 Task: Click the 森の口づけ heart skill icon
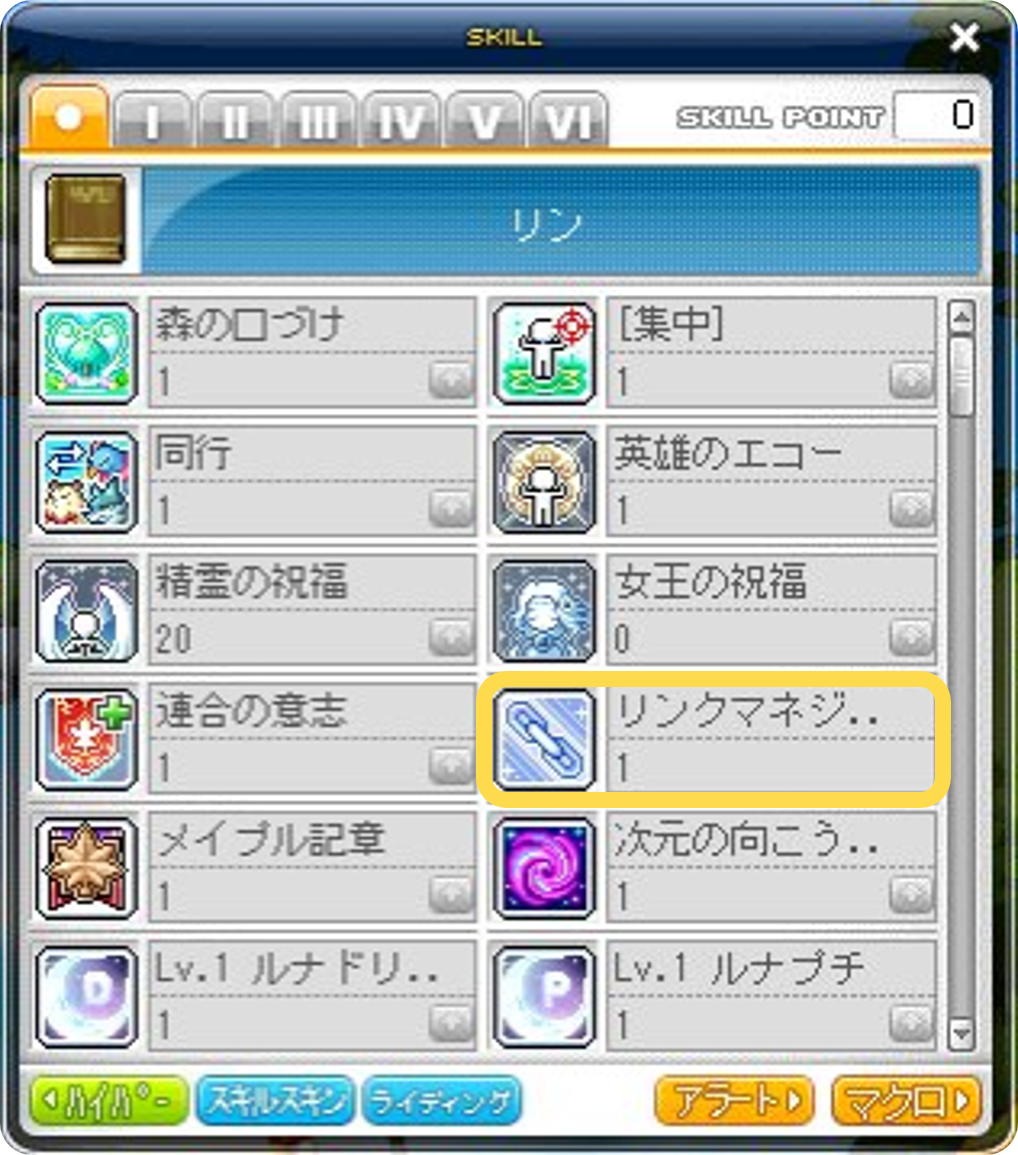(x=87, y=354)
